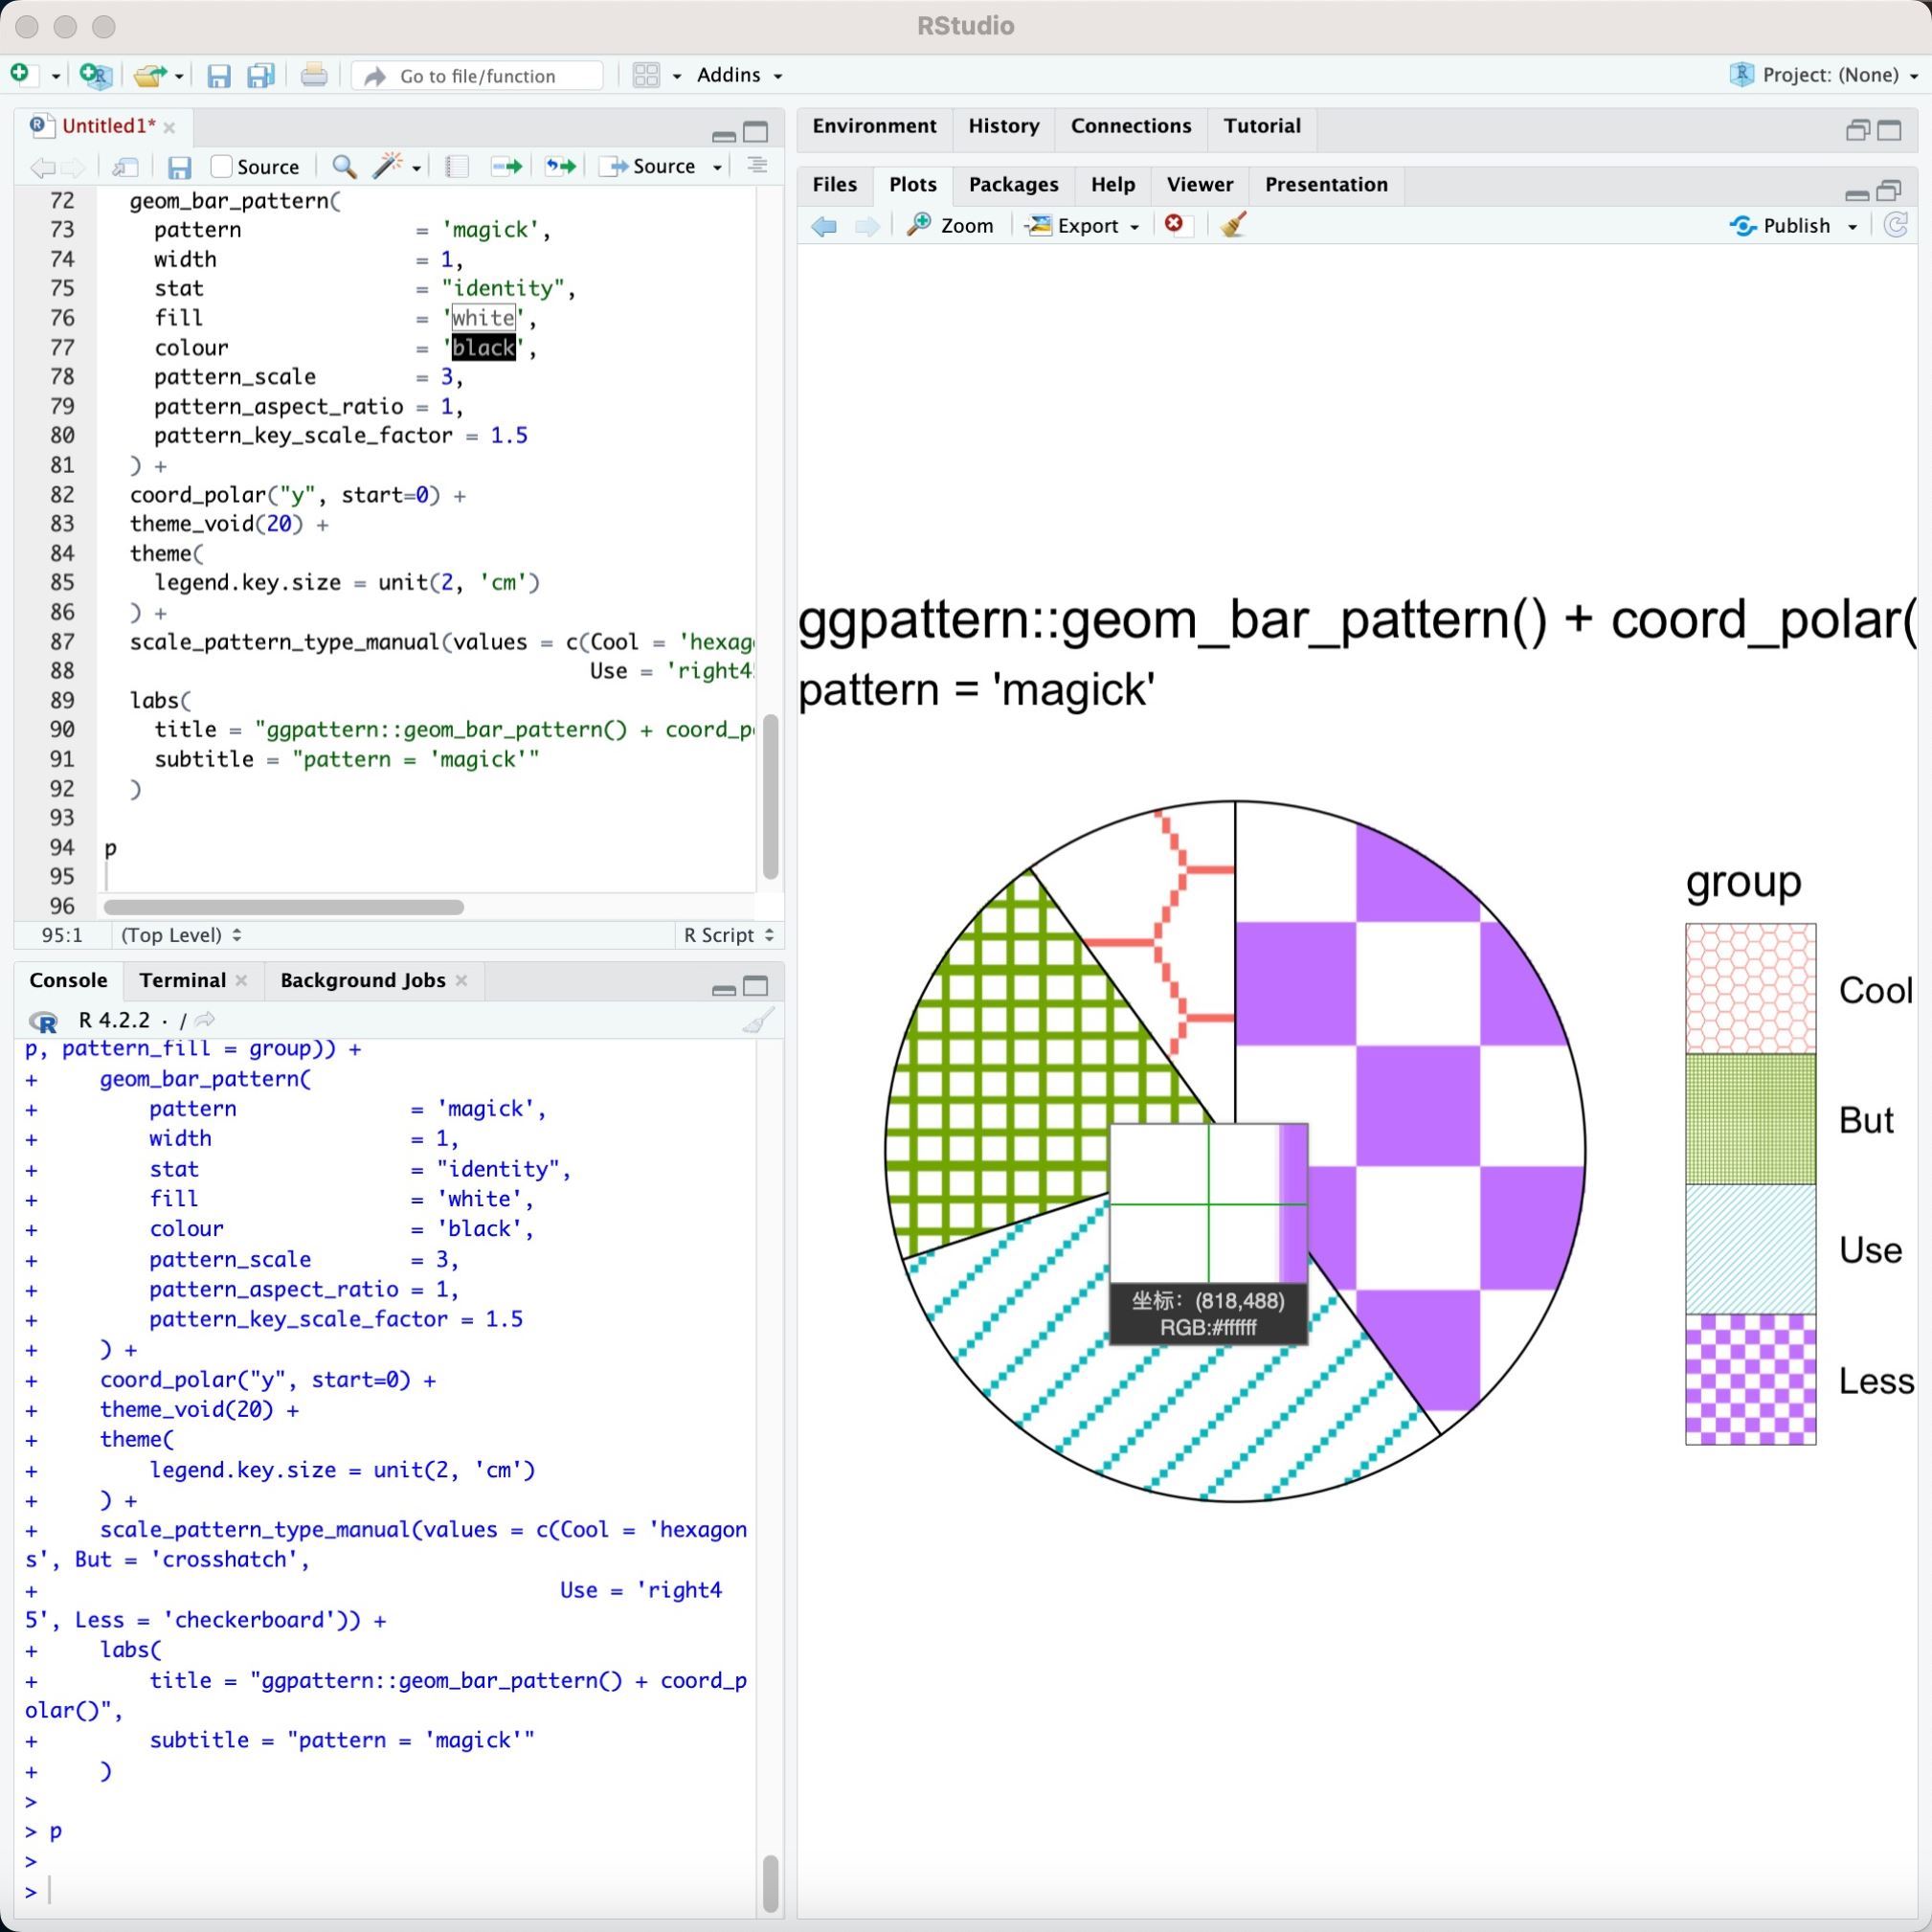Click the Run current line icon
Image resolution: width=1932 pixels, height=1932 pixels.
coord(506,166)
